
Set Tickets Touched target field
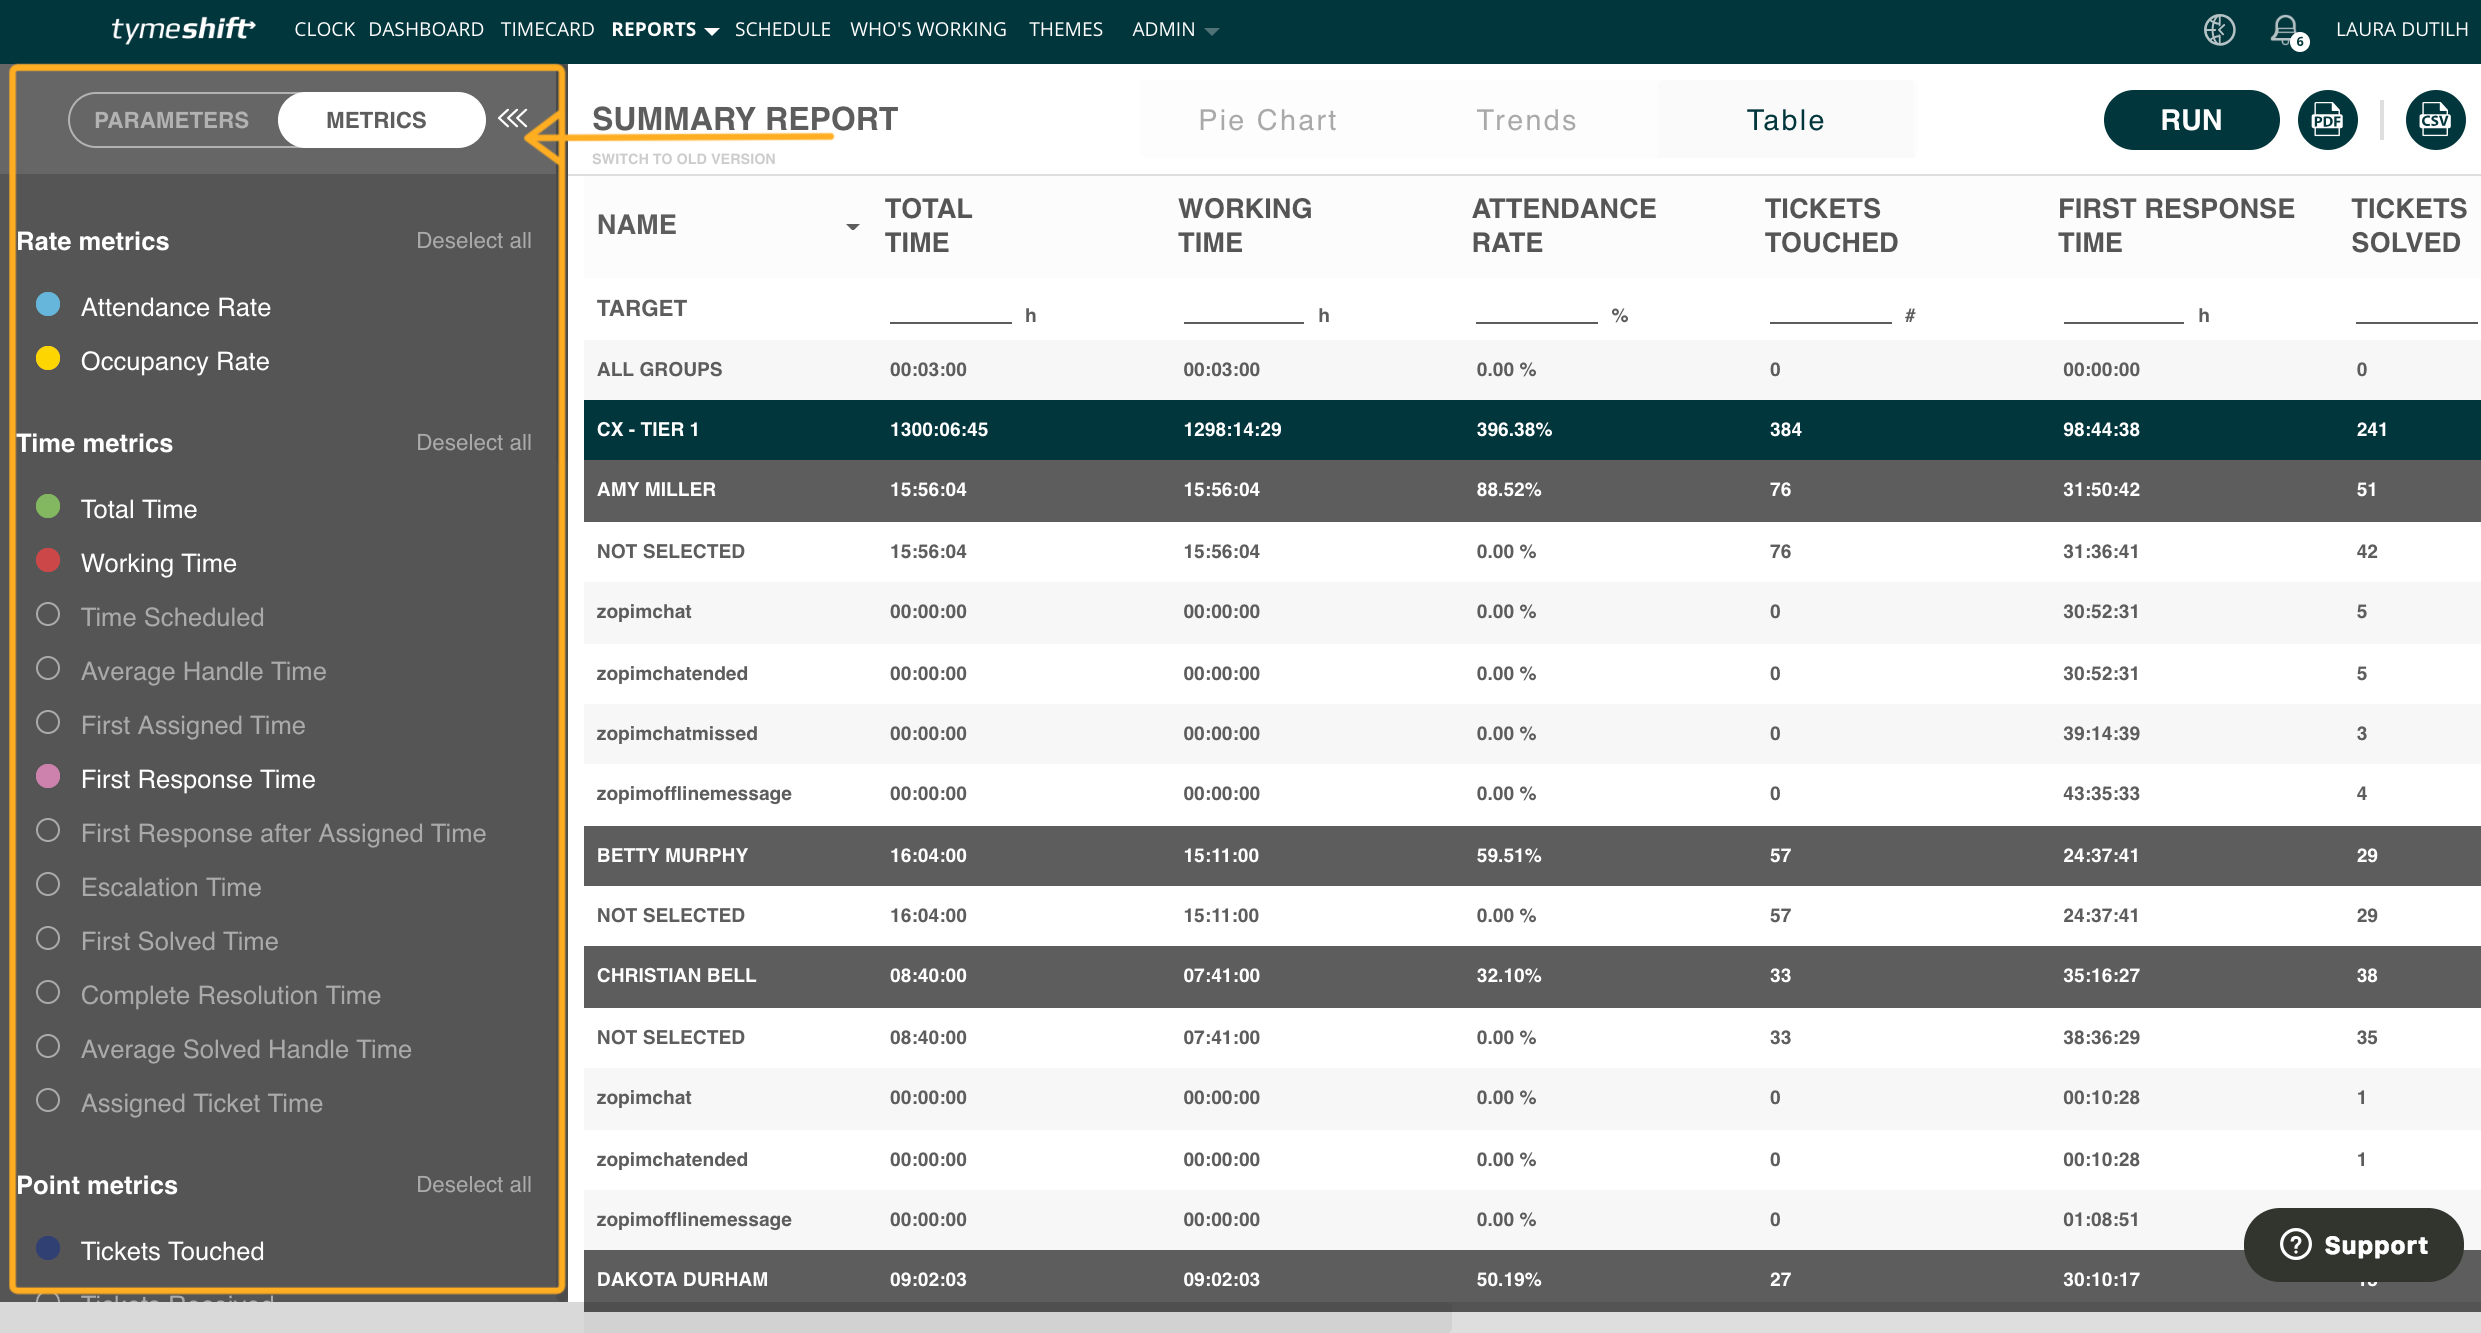point(1830,311)
